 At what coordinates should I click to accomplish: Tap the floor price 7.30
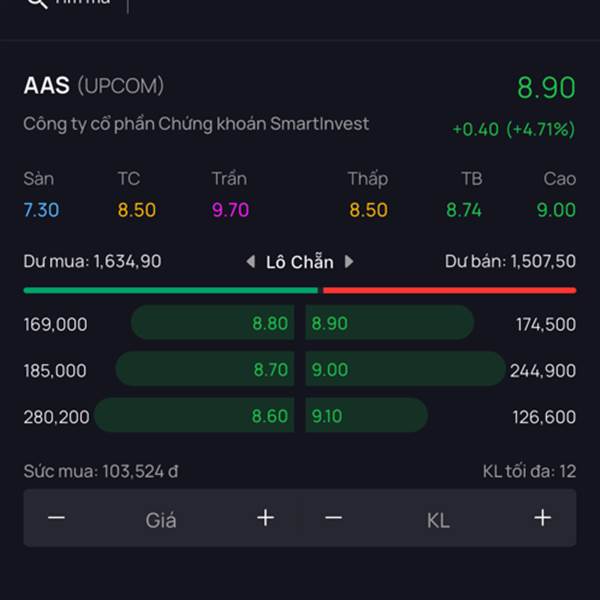[41, 210]
